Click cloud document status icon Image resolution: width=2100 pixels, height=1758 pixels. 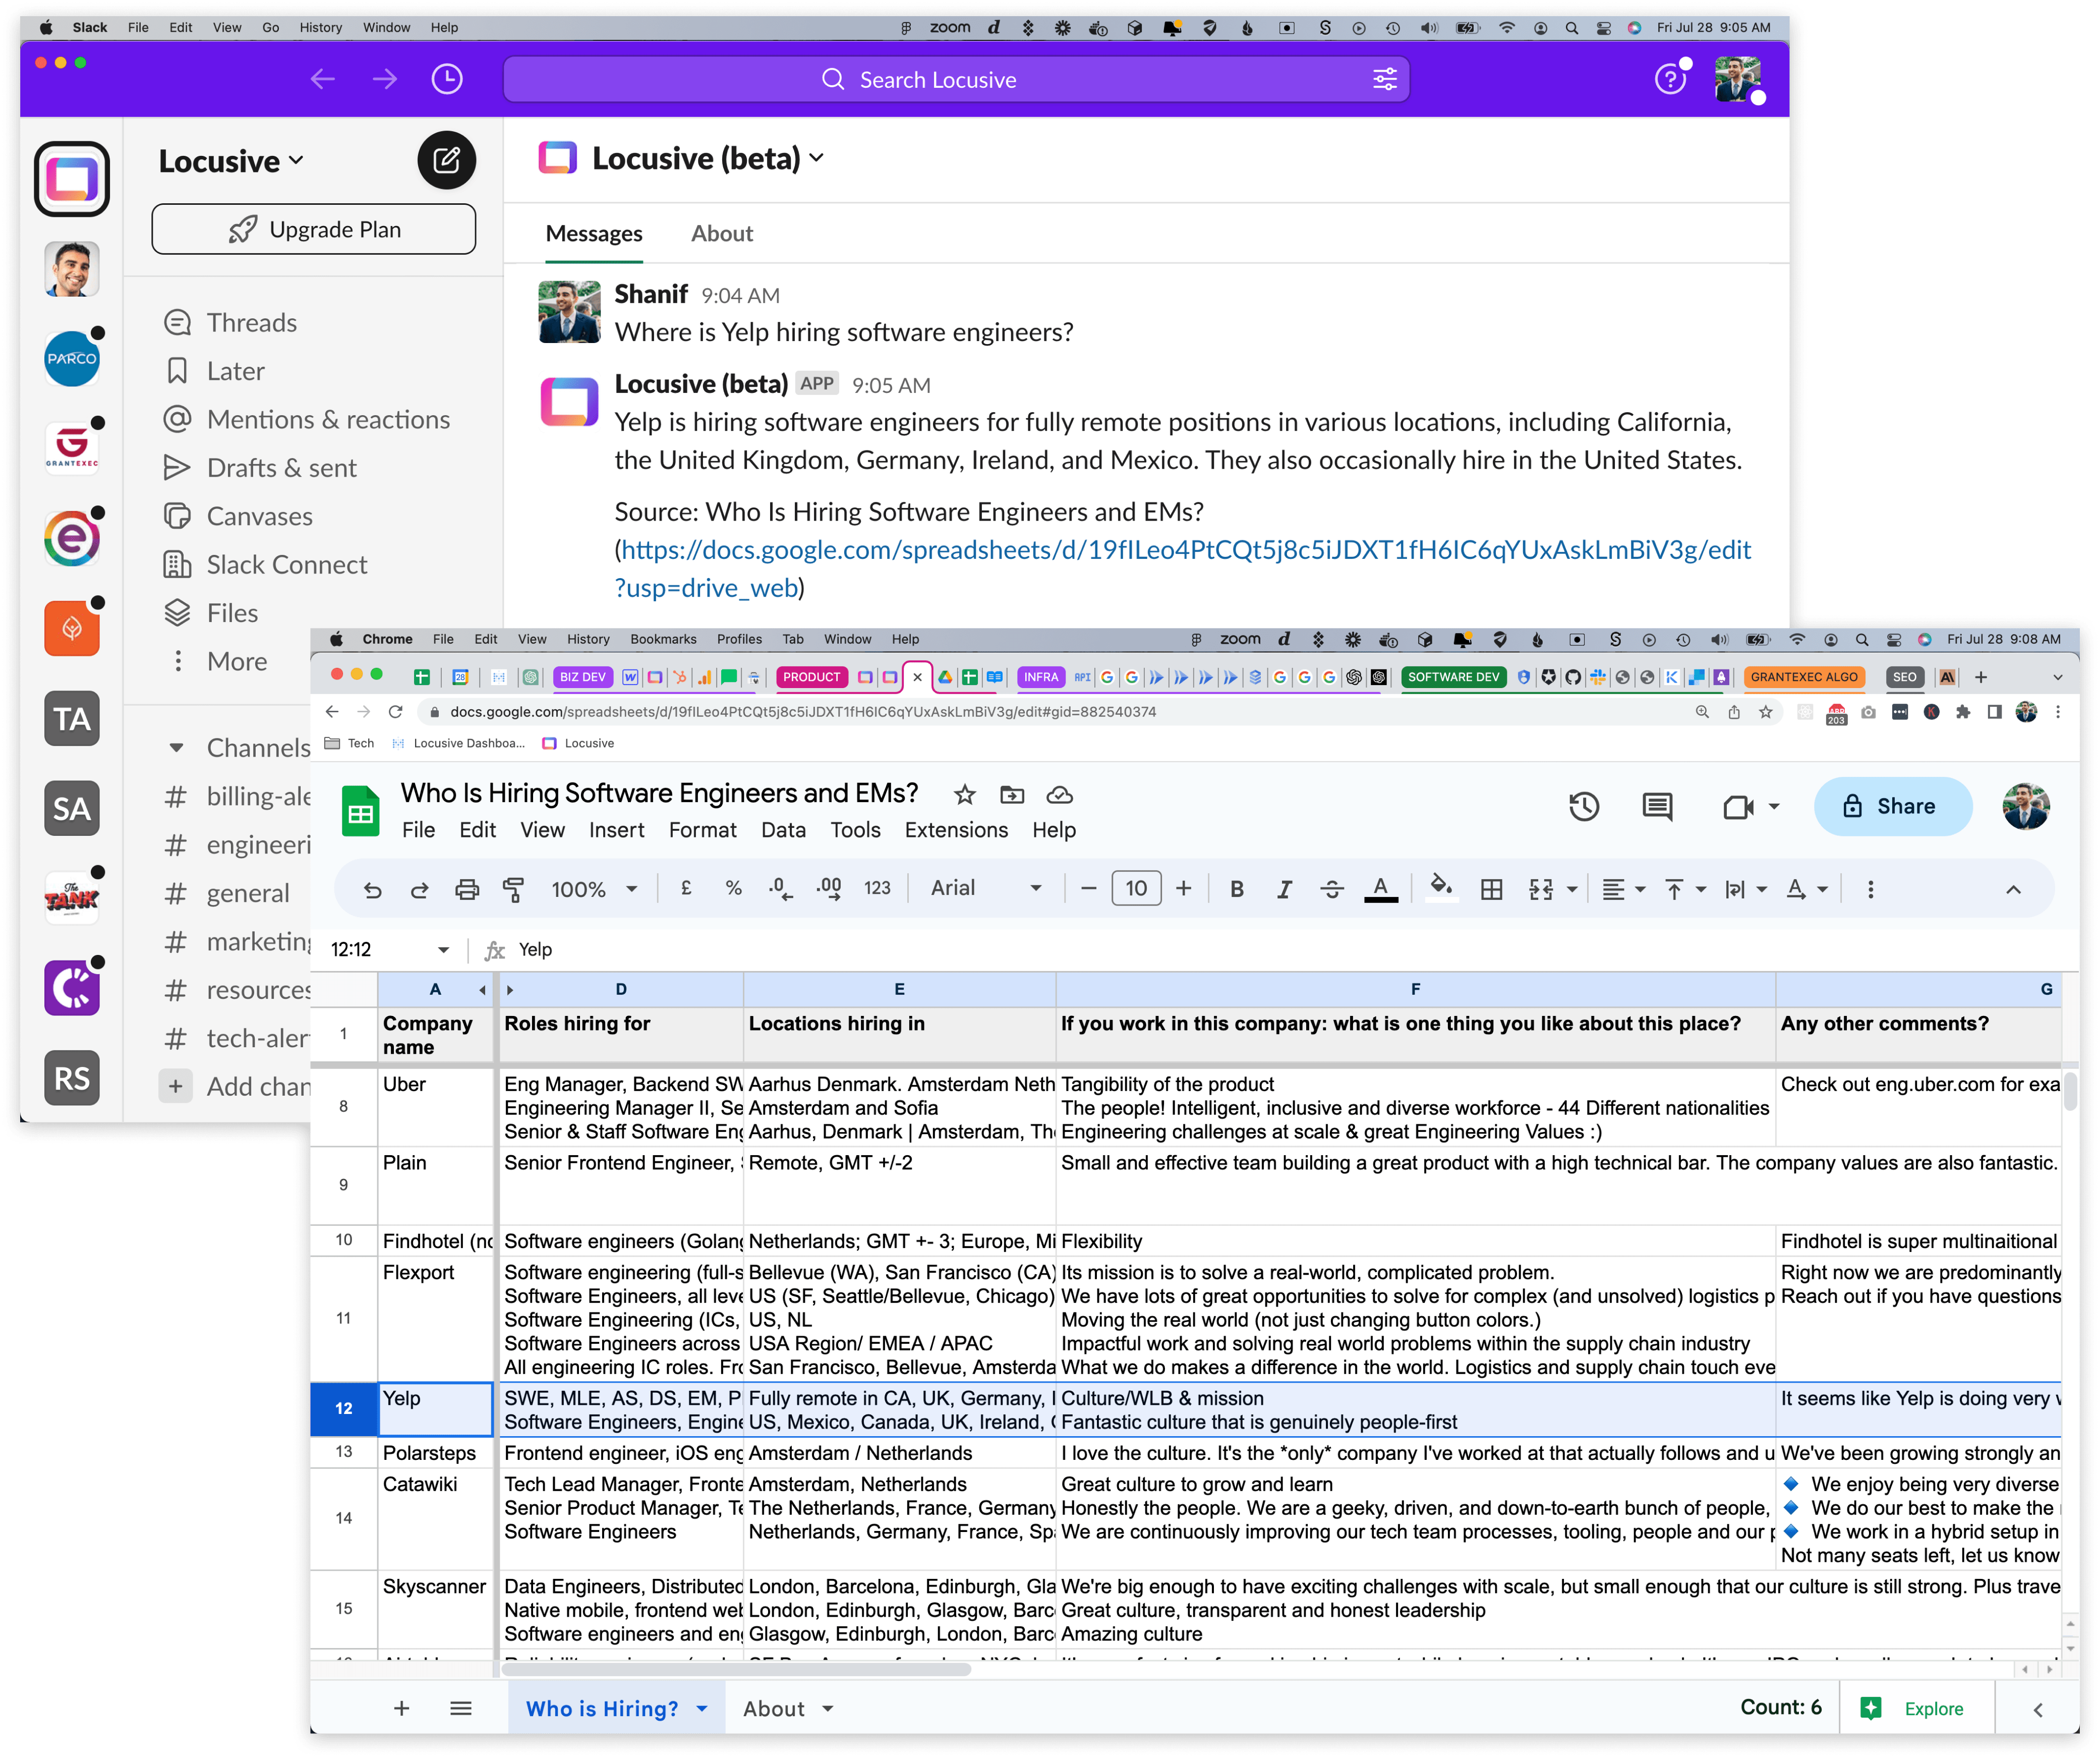(1059, 795)
